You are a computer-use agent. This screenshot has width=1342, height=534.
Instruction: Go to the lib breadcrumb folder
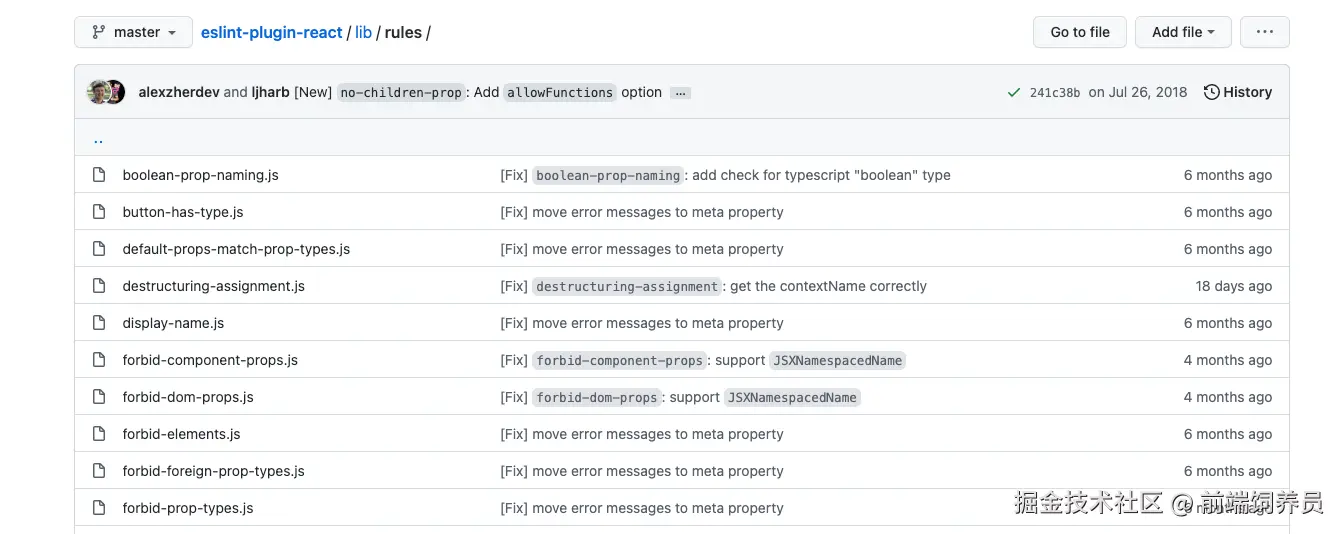[x=363, y=32]
